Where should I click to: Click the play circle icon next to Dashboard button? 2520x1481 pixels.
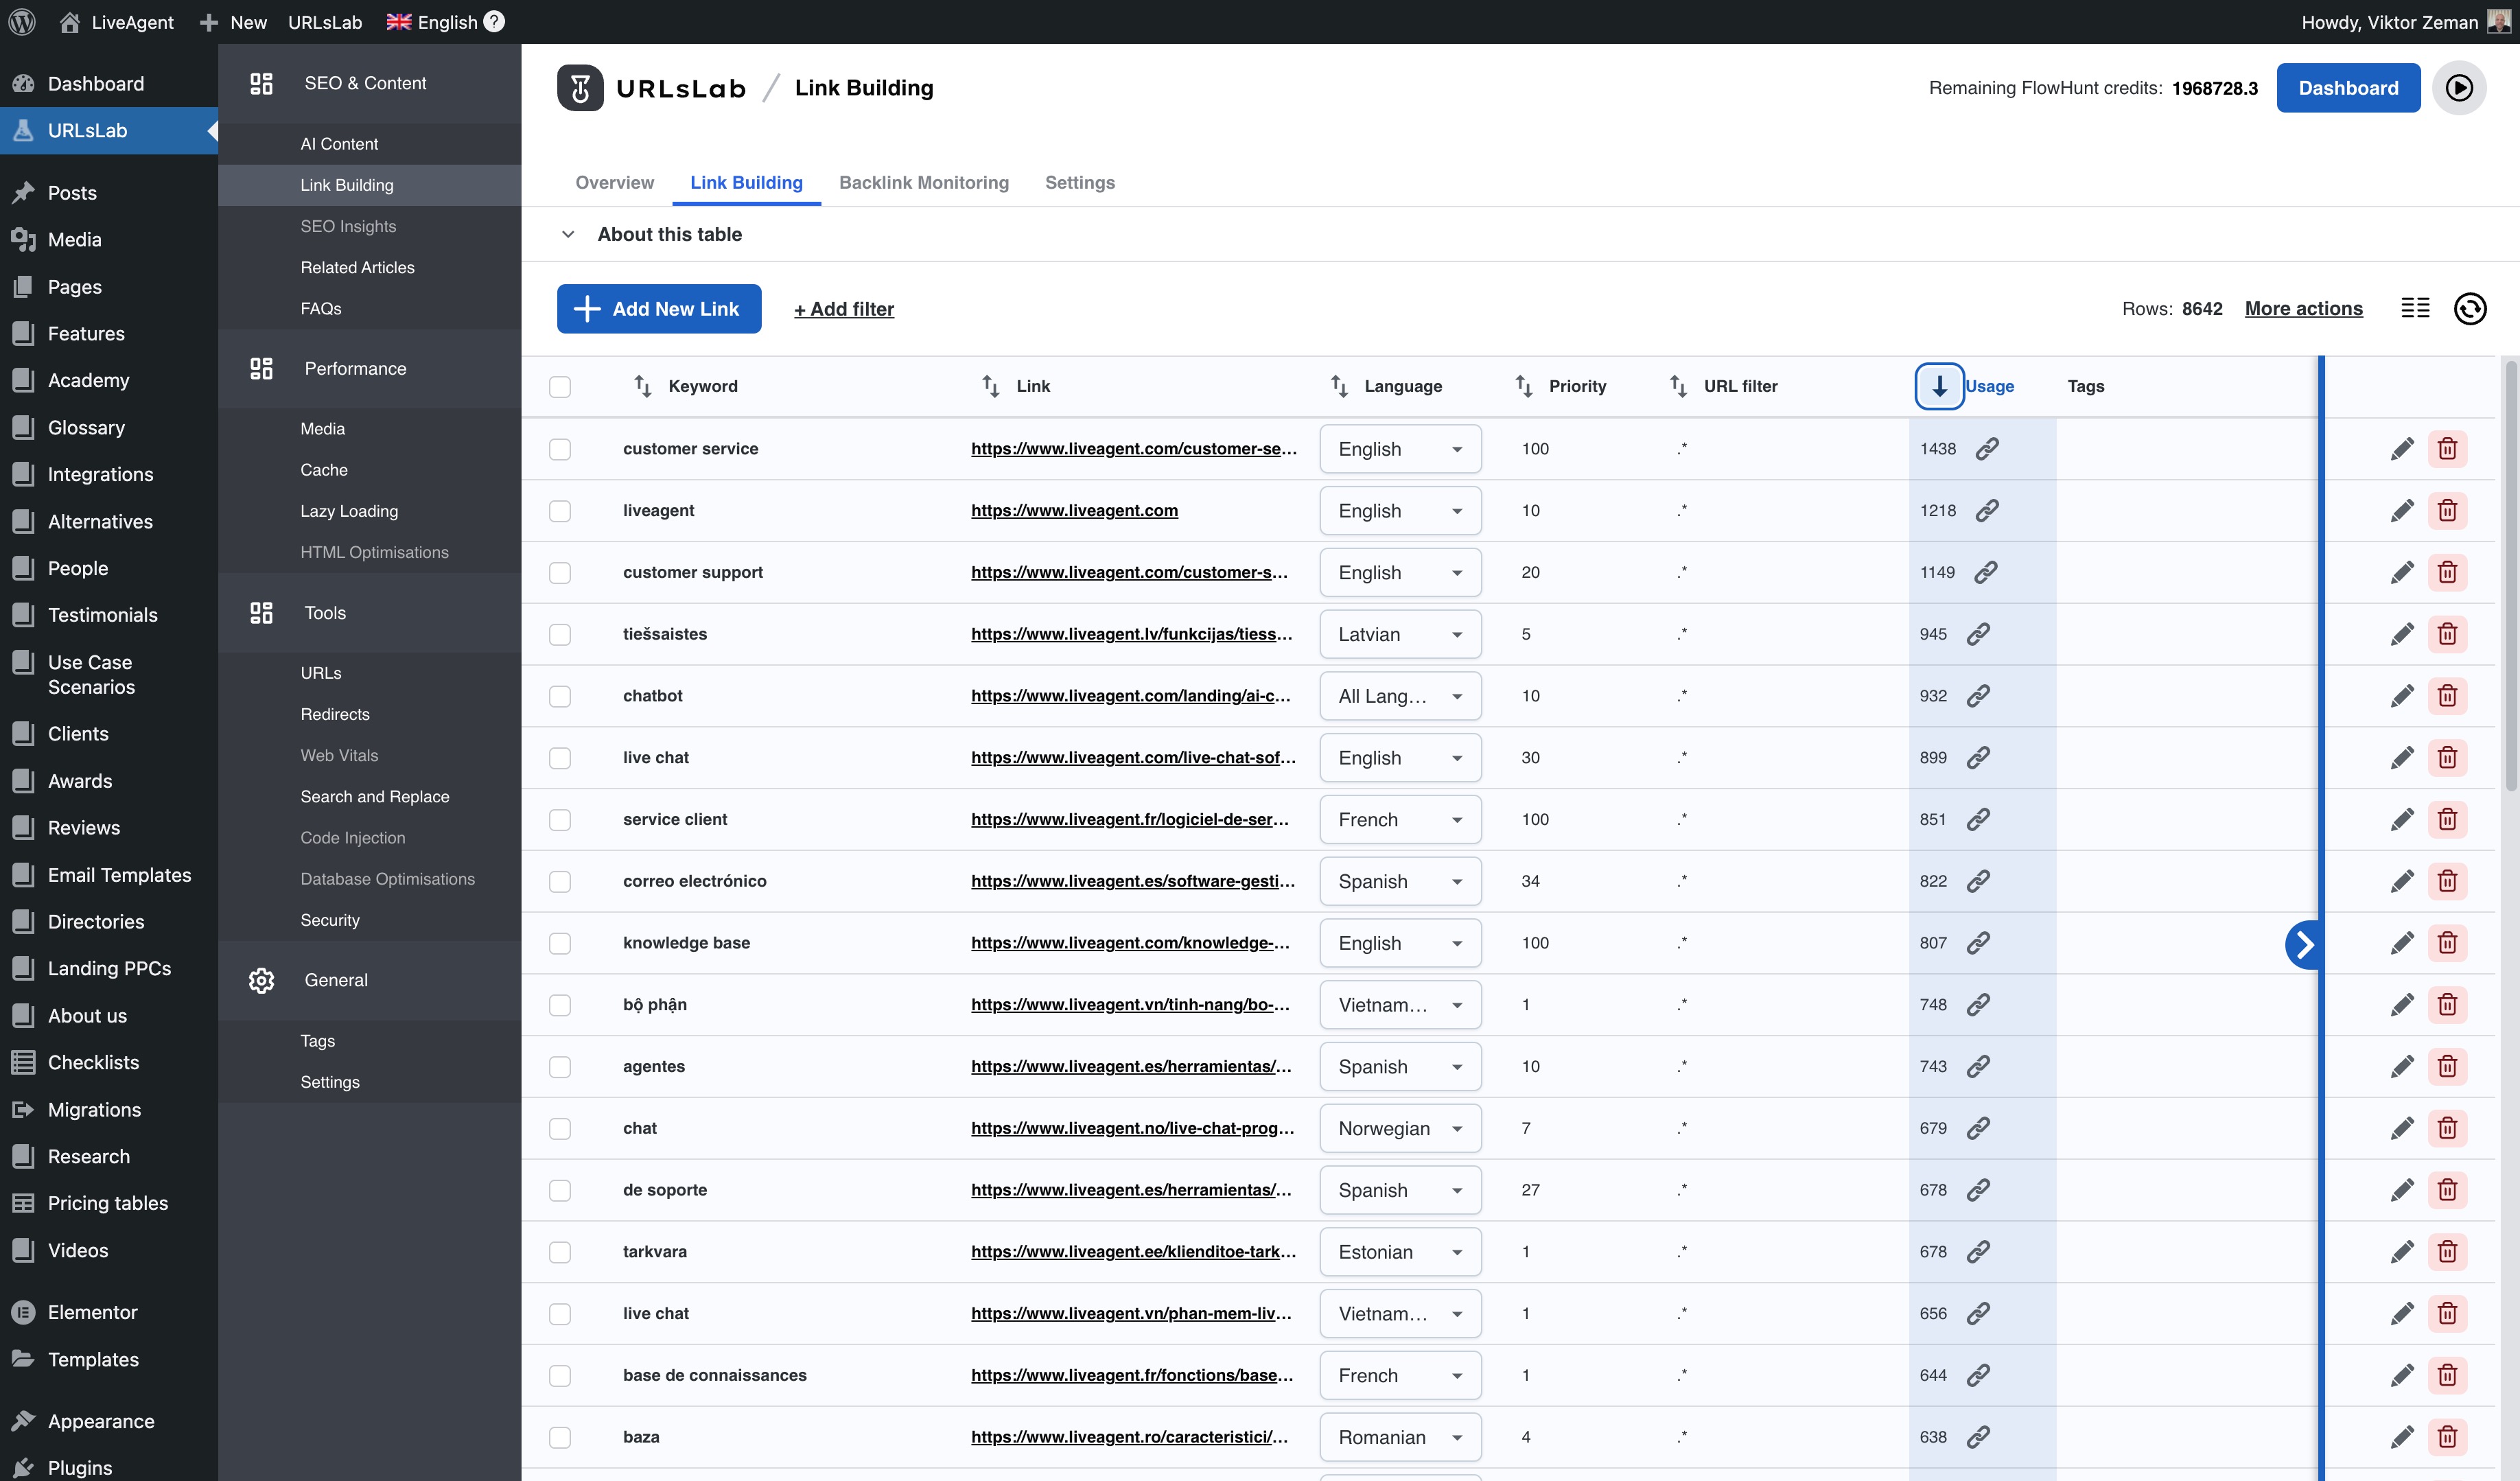(2461, 88)
